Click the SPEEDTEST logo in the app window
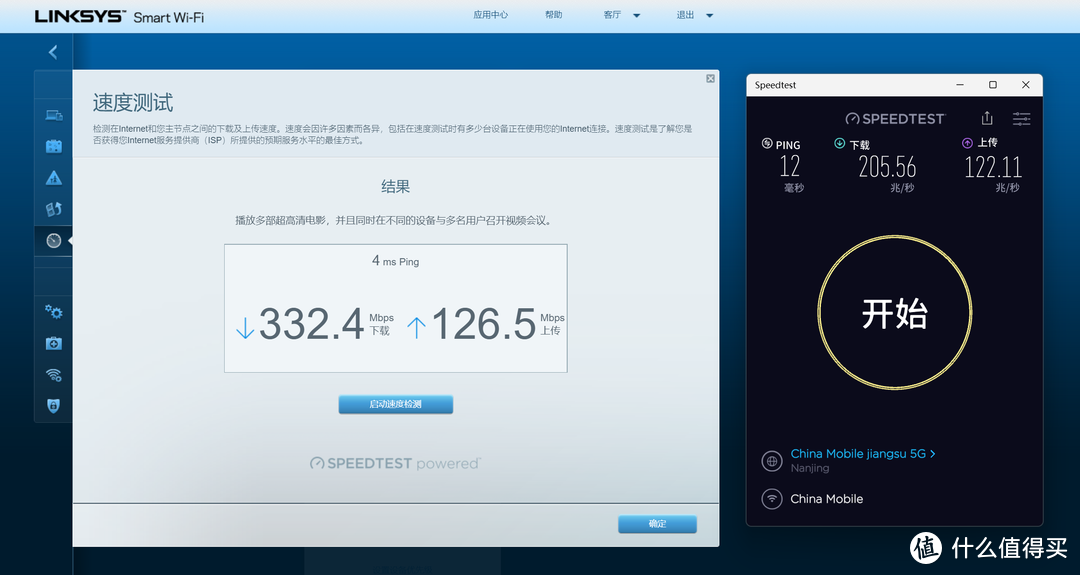 (895, 118)
